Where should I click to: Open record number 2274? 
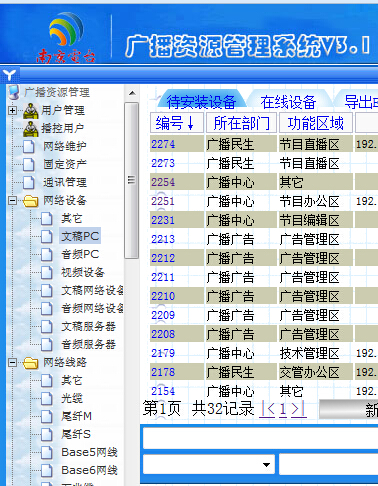[163, 144]
